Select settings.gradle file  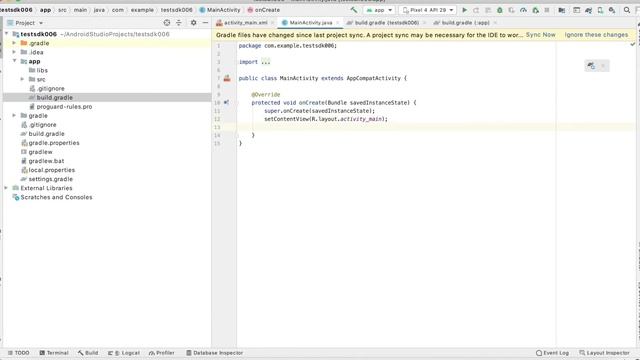[x=51, y=179]
